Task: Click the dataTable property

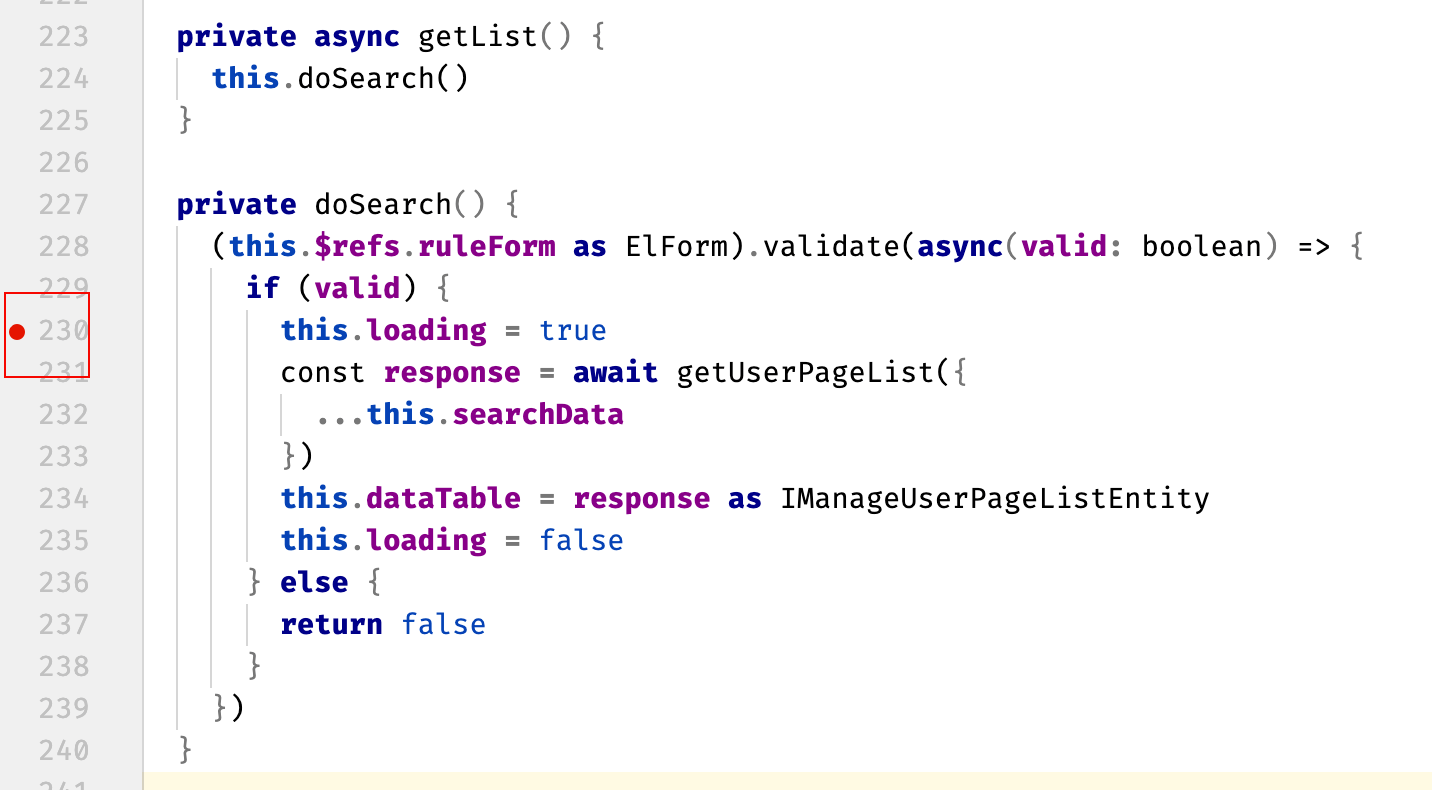Action: (x=443, y=499)
